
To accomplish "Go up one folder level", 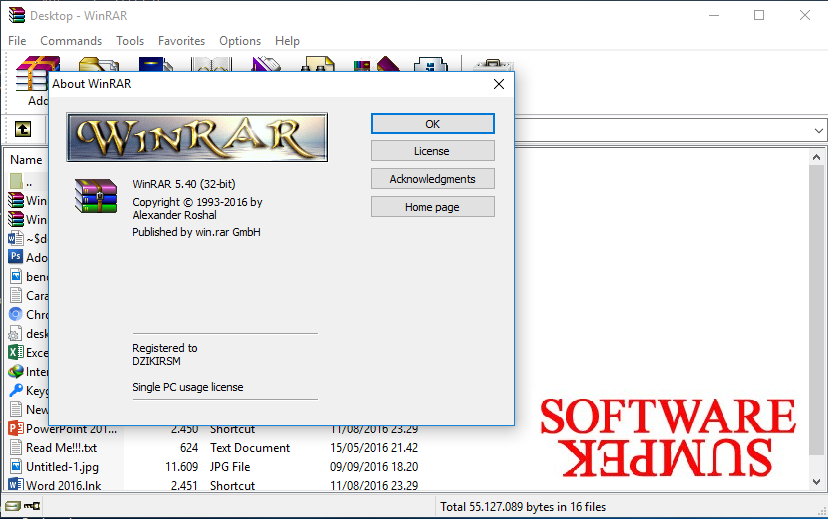I will [x=23, y=129].
